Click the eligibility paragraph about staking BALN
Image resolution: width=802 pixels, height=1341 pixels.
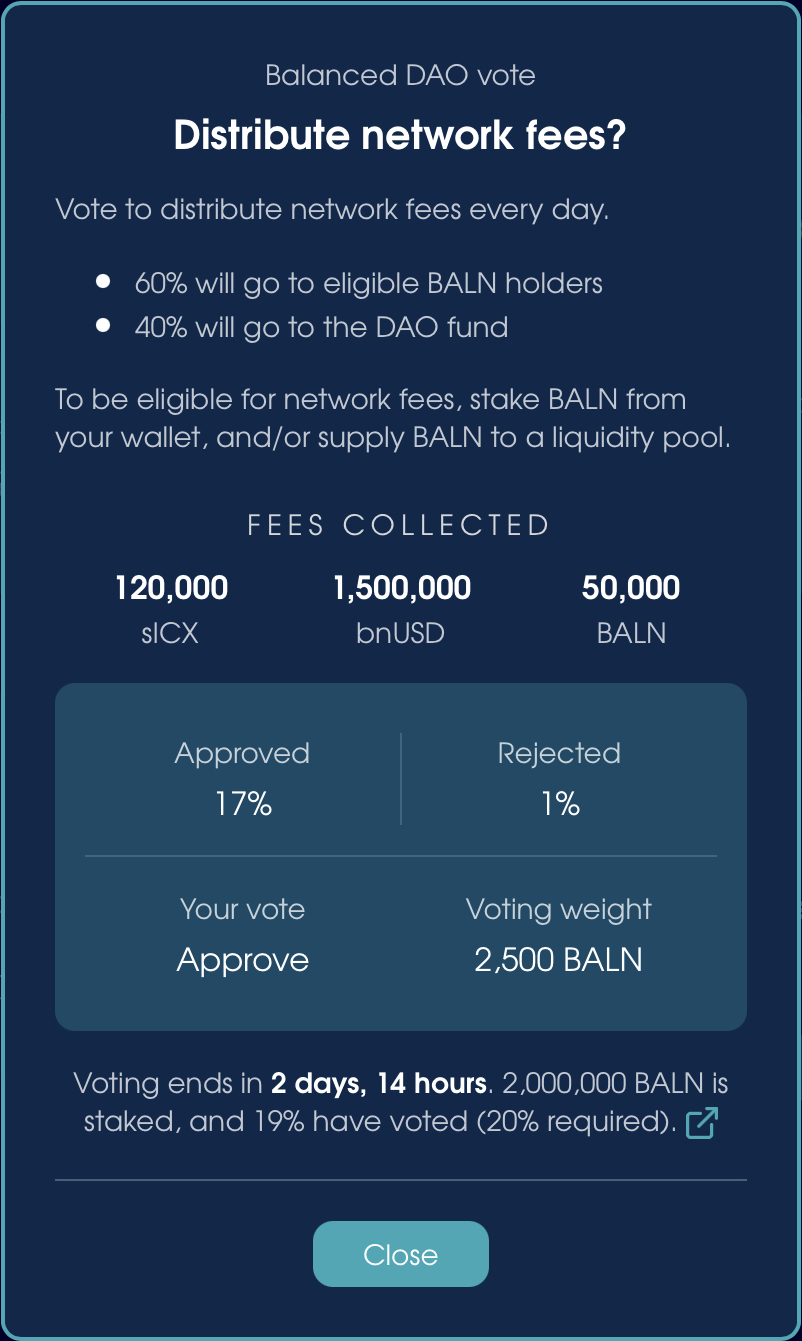click(x=393, y=419)
